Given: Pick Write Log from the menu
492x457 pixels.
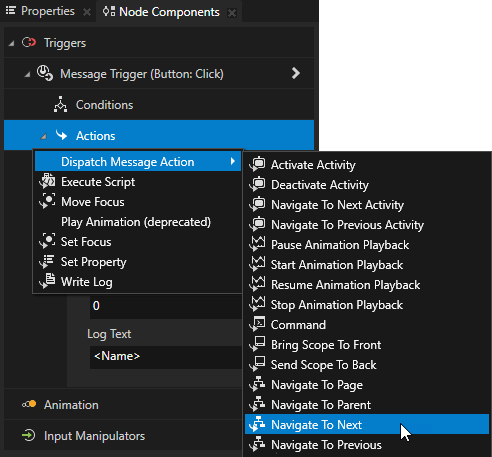Looking at the screenshot, I should point(138,282).
